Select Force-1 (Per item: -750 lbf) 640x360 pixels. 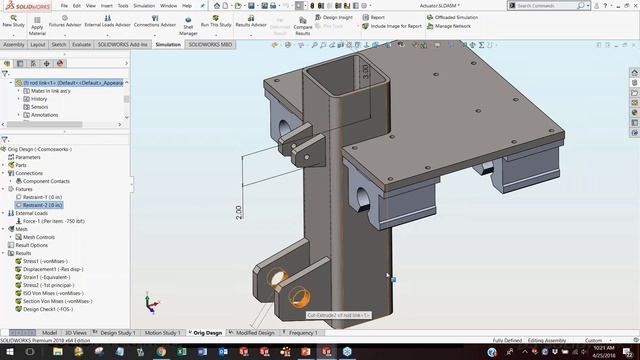point(53,221)
